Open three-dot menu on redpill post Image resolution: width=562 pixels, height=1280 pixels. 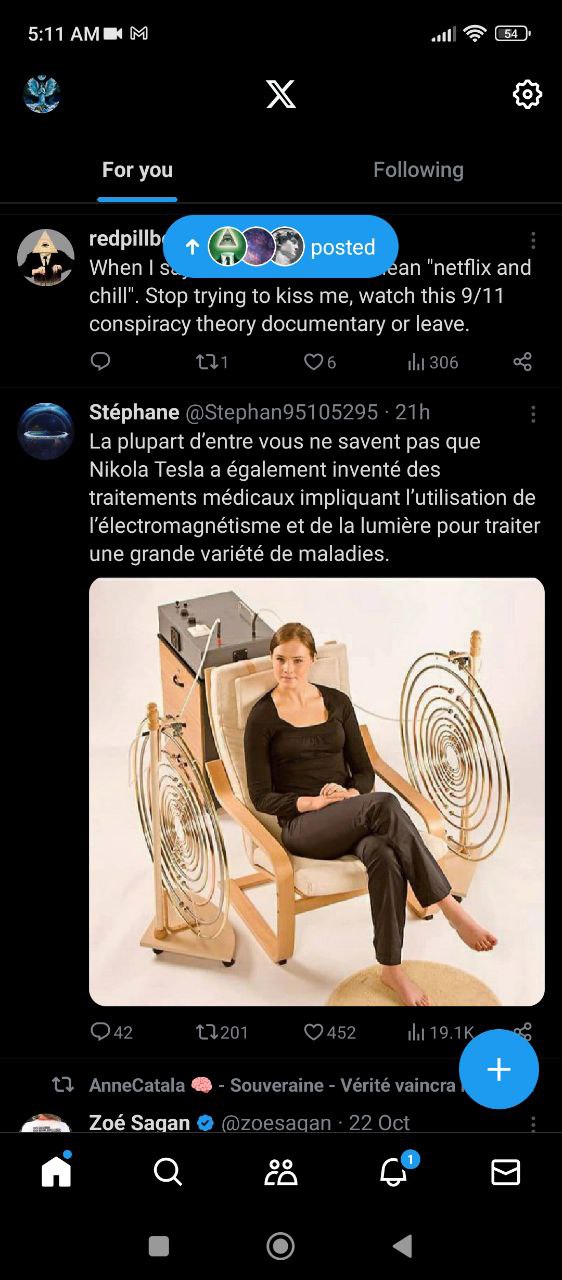click(x=533, y=241)
